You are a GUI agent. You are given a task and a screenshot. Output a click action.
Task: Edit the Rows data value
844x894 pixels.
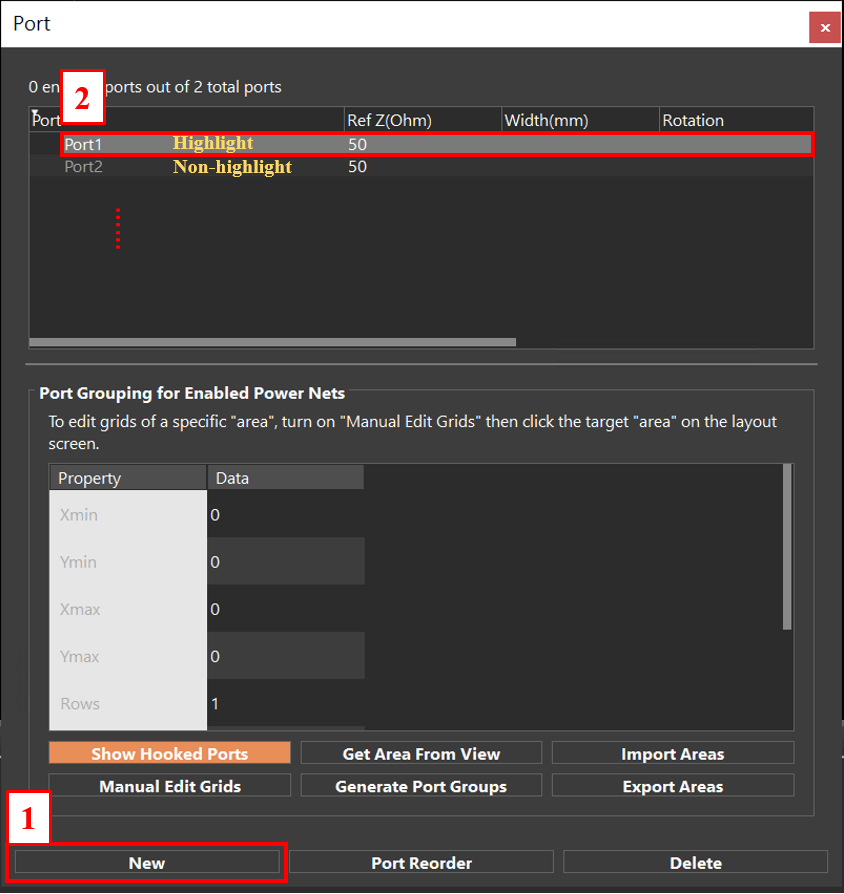tap(286, 703)
